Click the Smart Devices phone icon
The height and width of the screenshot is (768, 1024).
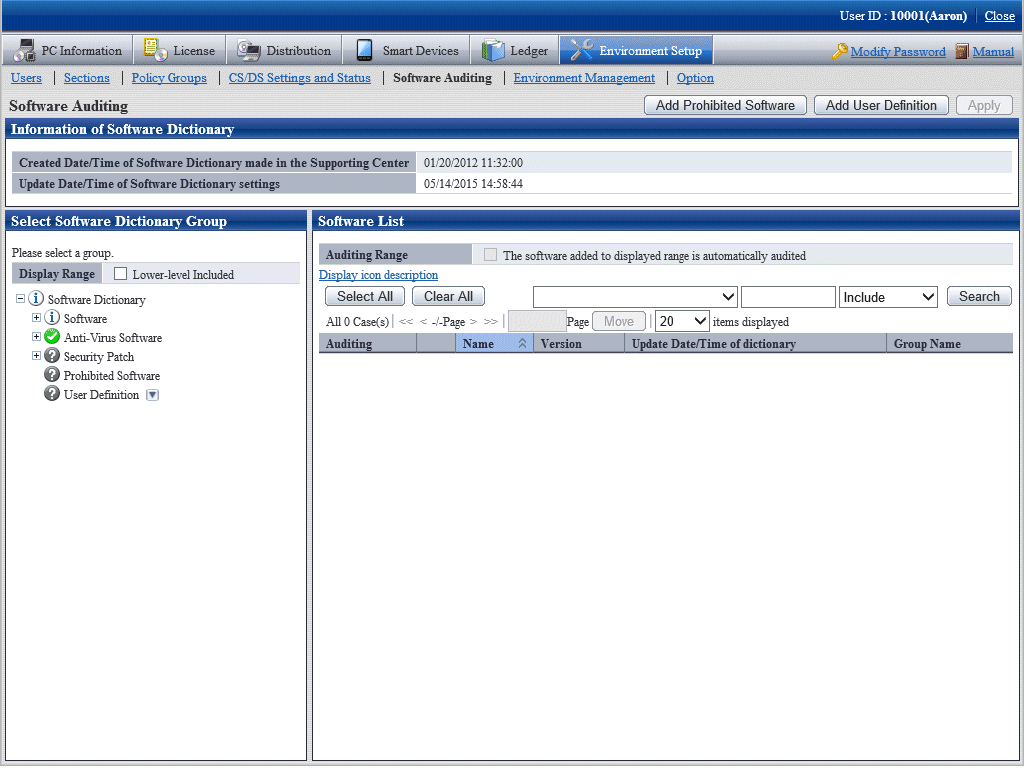coord(364,50)
